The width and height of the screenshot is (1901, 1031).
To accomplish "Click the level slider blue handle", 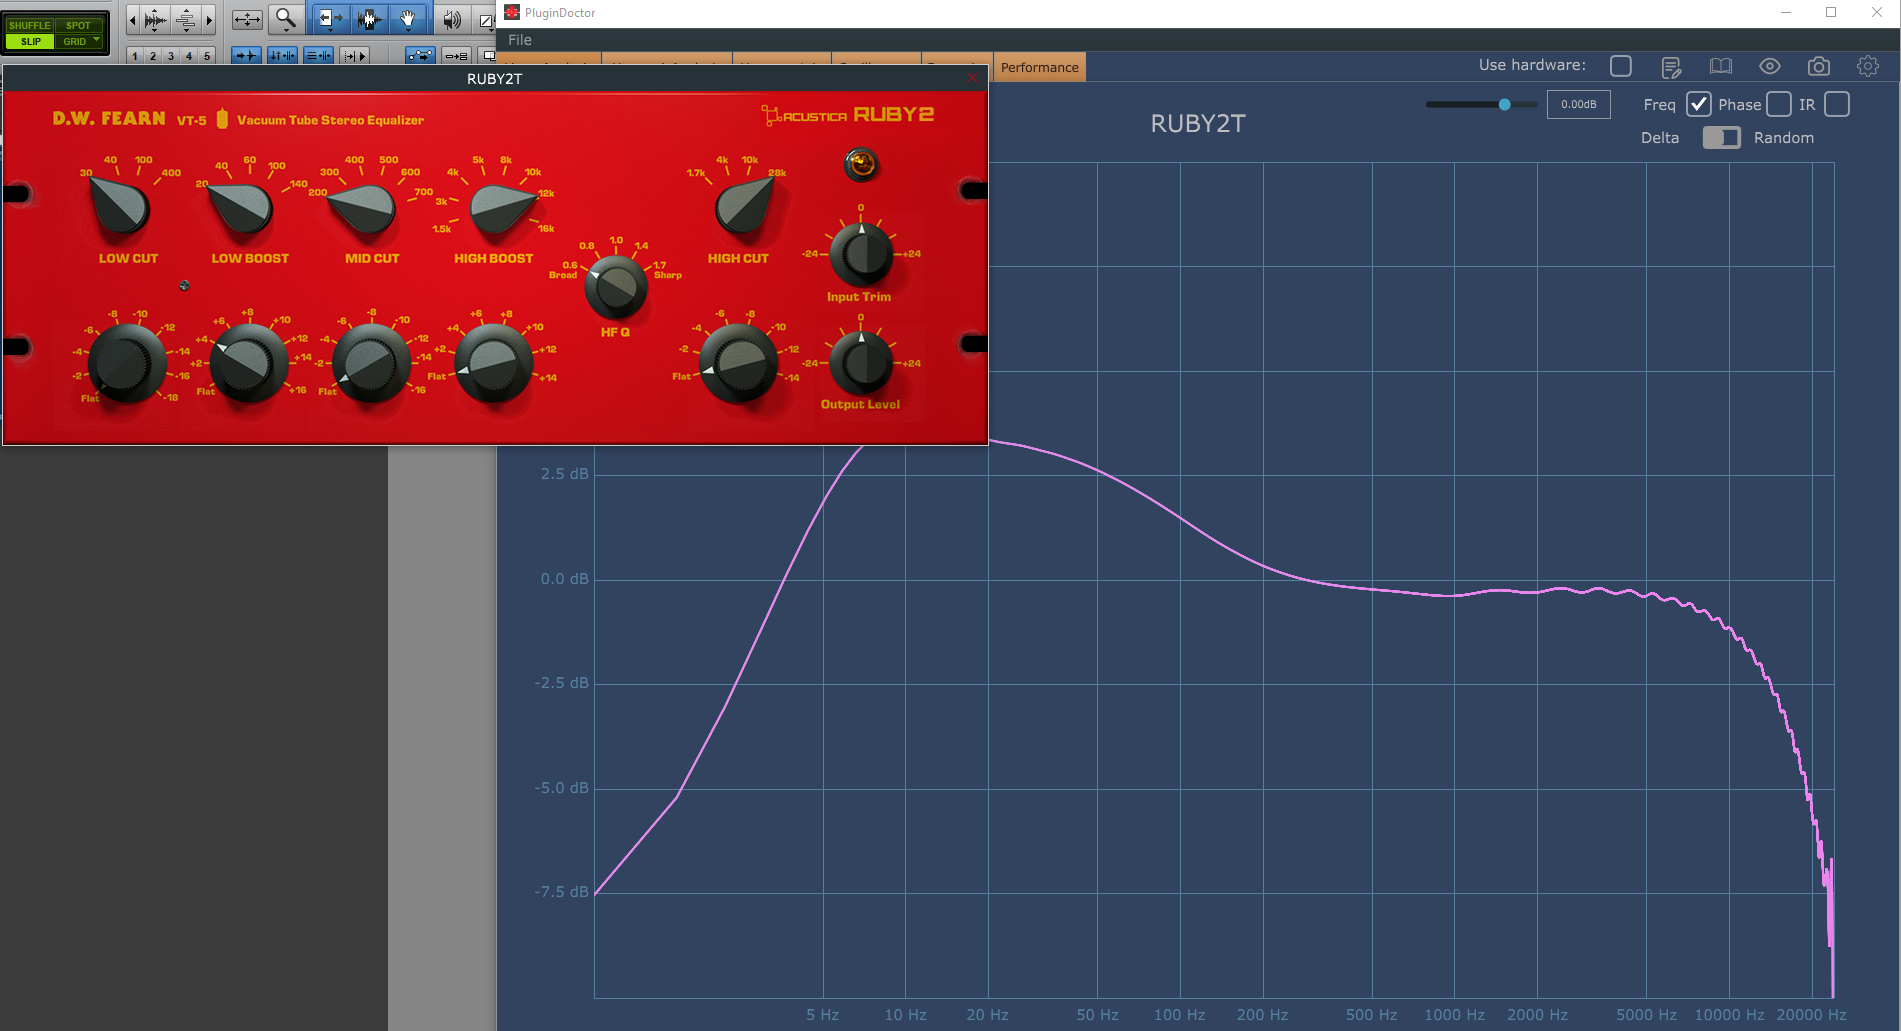I will (1504, 104).
